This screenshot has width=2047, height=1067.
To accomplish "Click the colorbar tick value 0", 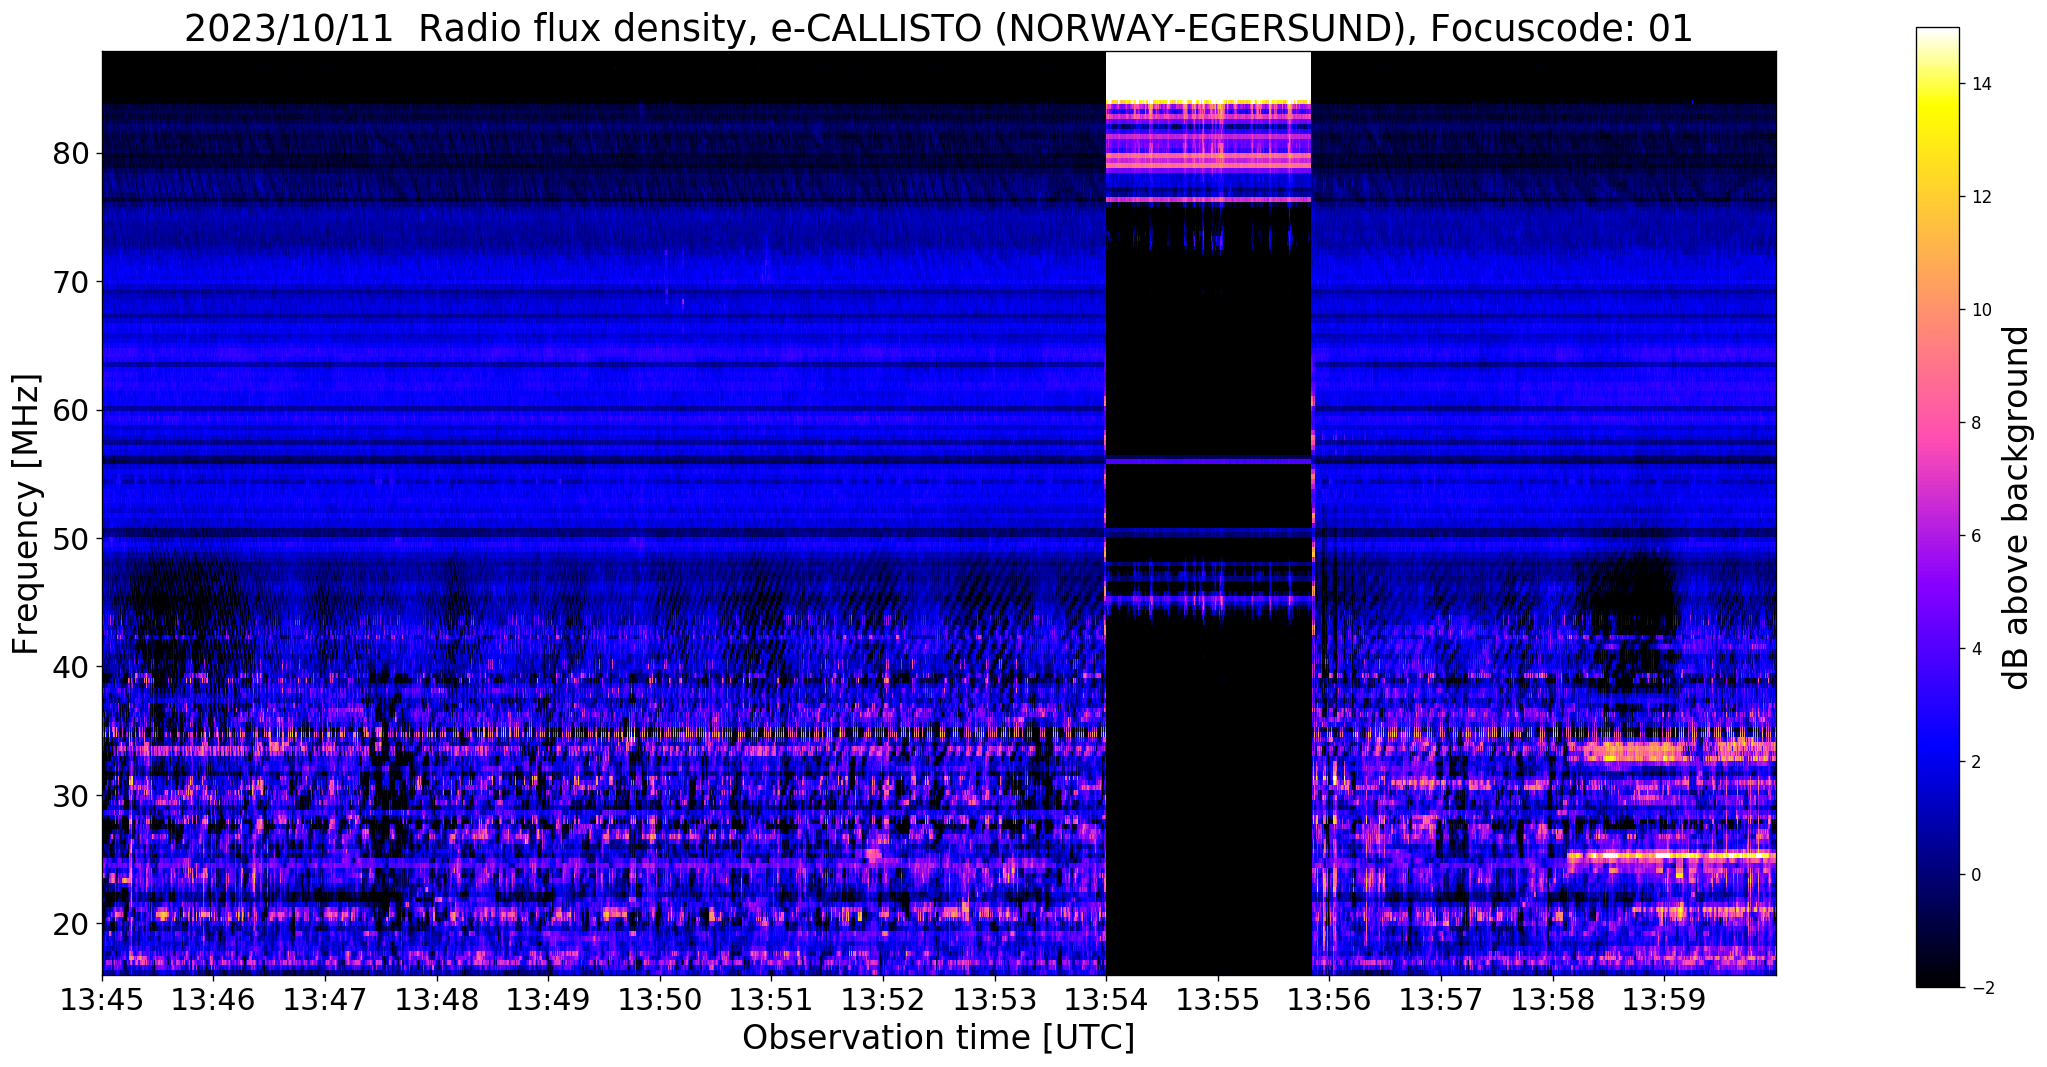I will 1976,875.
